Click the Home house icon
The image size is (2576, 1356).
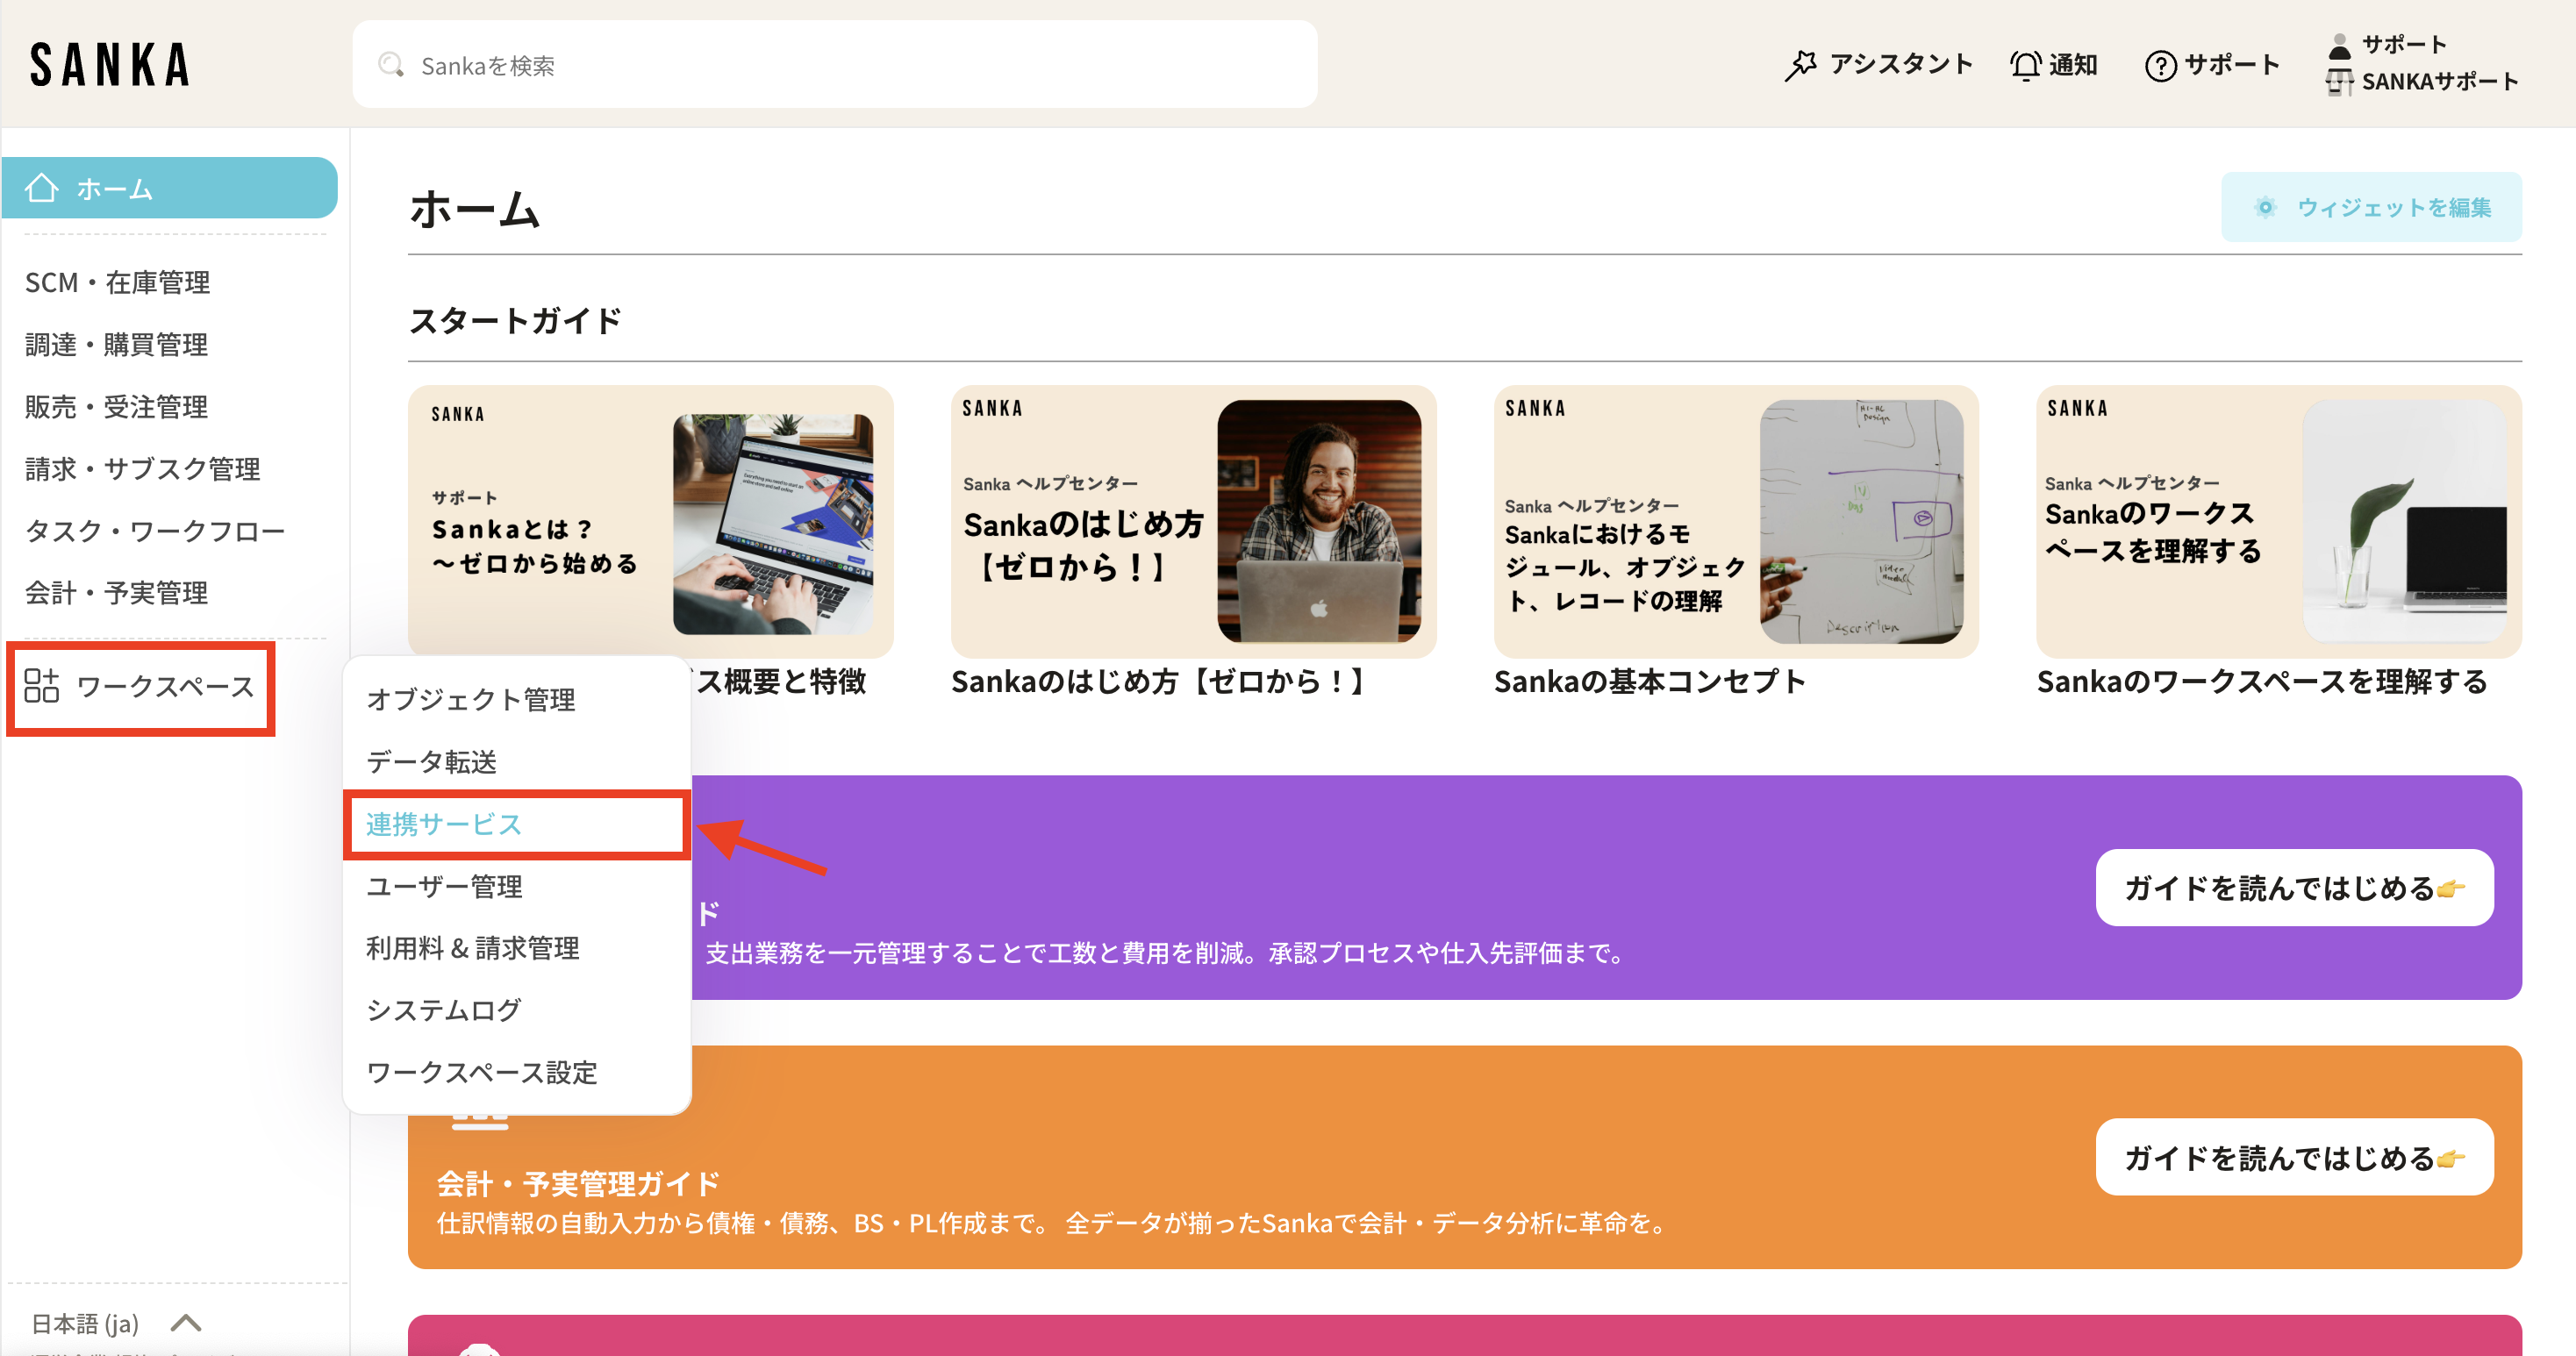[42, 188]
